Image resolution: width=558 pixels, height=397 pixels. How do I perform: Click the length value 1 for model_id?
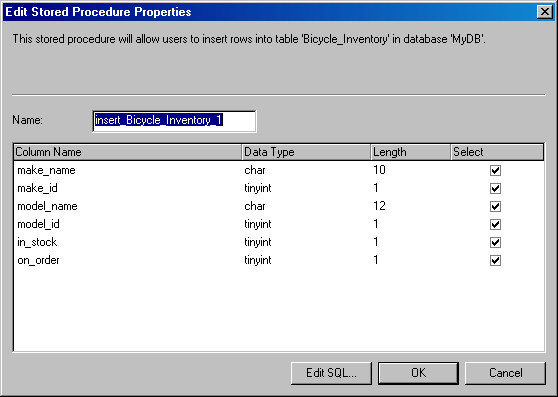point(376,224)
